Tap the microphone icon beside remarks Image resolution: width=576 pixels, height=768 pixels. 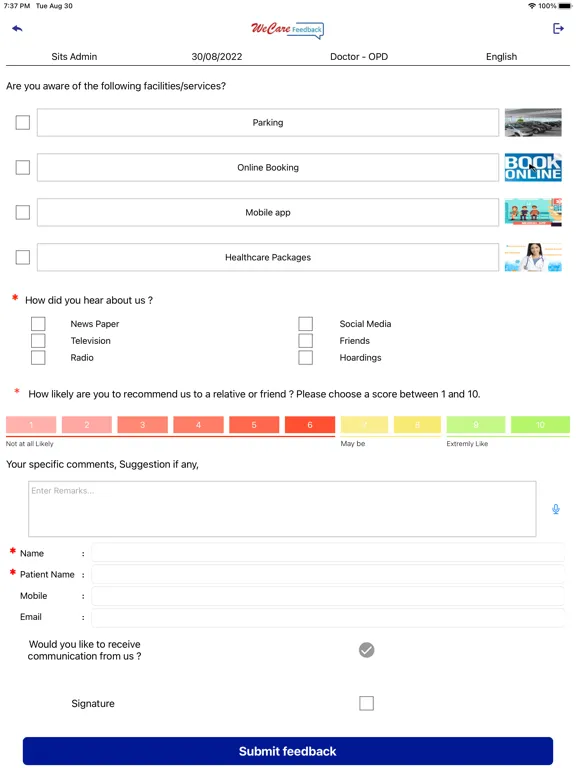(x=555, y=509)
